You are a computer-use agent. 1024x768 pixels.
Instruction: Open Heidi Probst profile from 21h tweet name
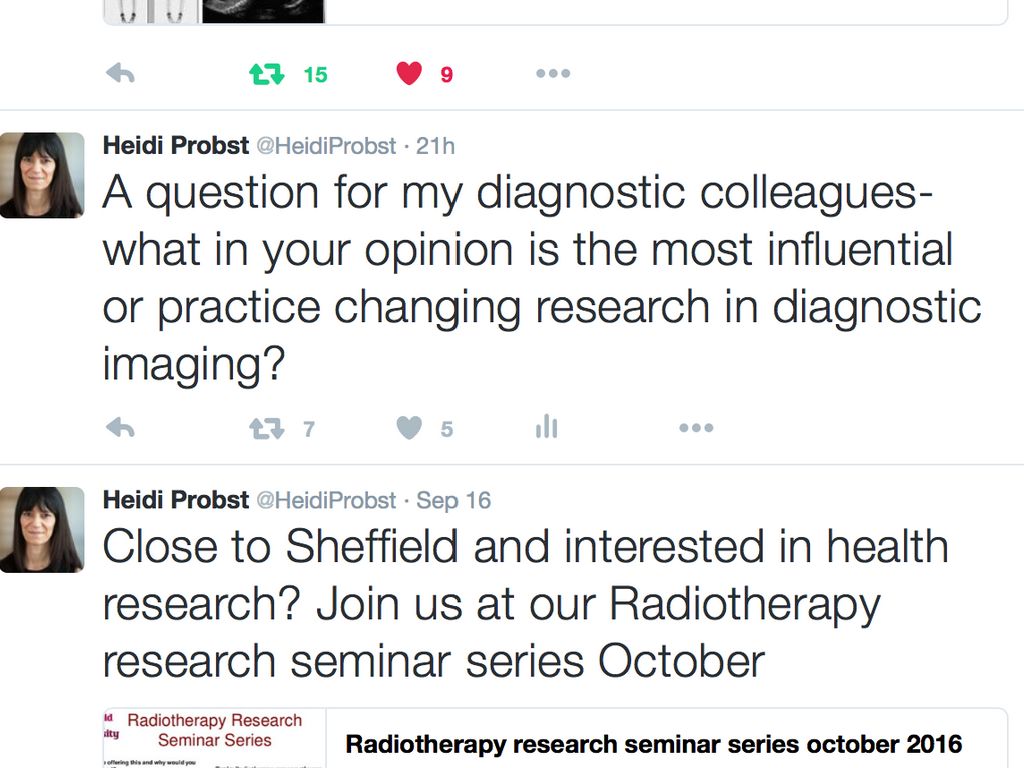click(x=176, y=145)
